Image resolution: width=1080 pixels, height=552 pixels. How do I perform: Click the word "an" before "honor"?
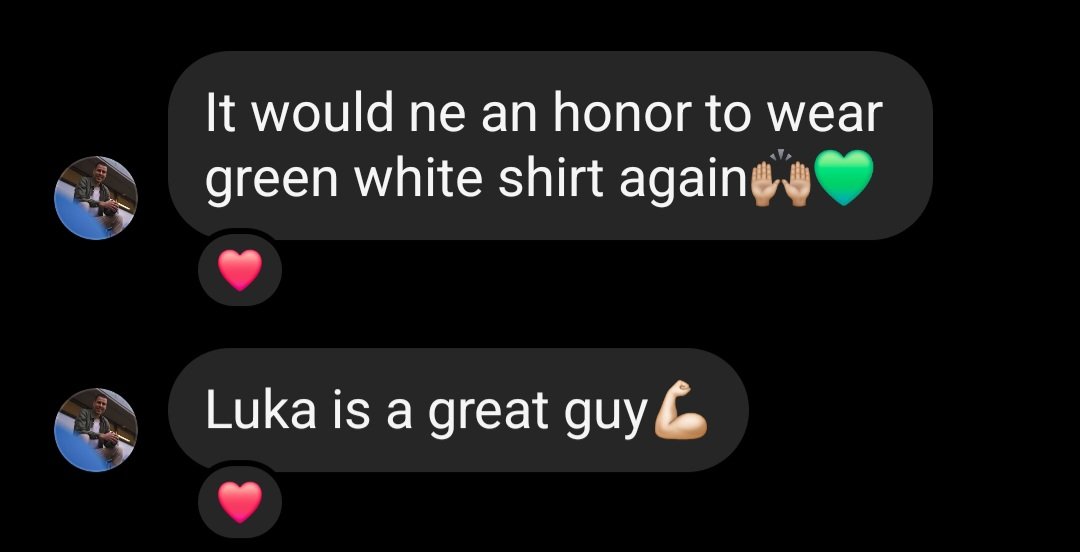coord(509,118)
